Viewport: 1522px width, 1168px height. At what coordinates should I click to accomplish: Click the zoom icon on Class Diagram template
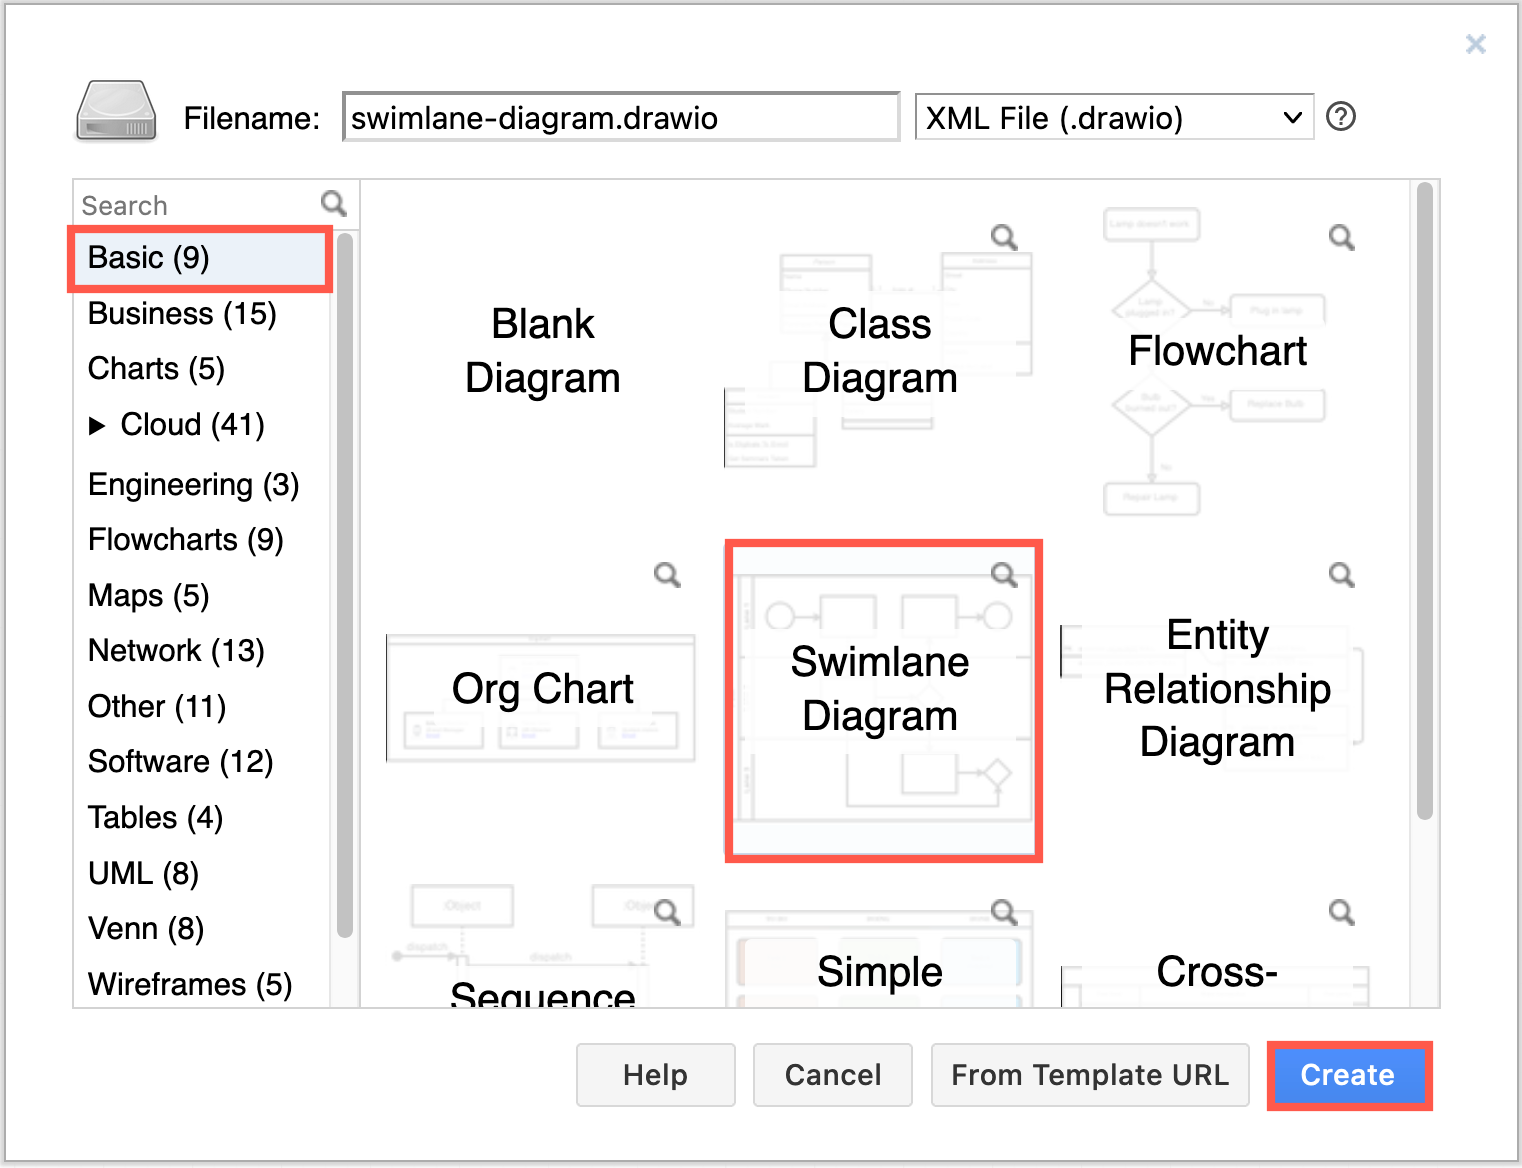1005,237
